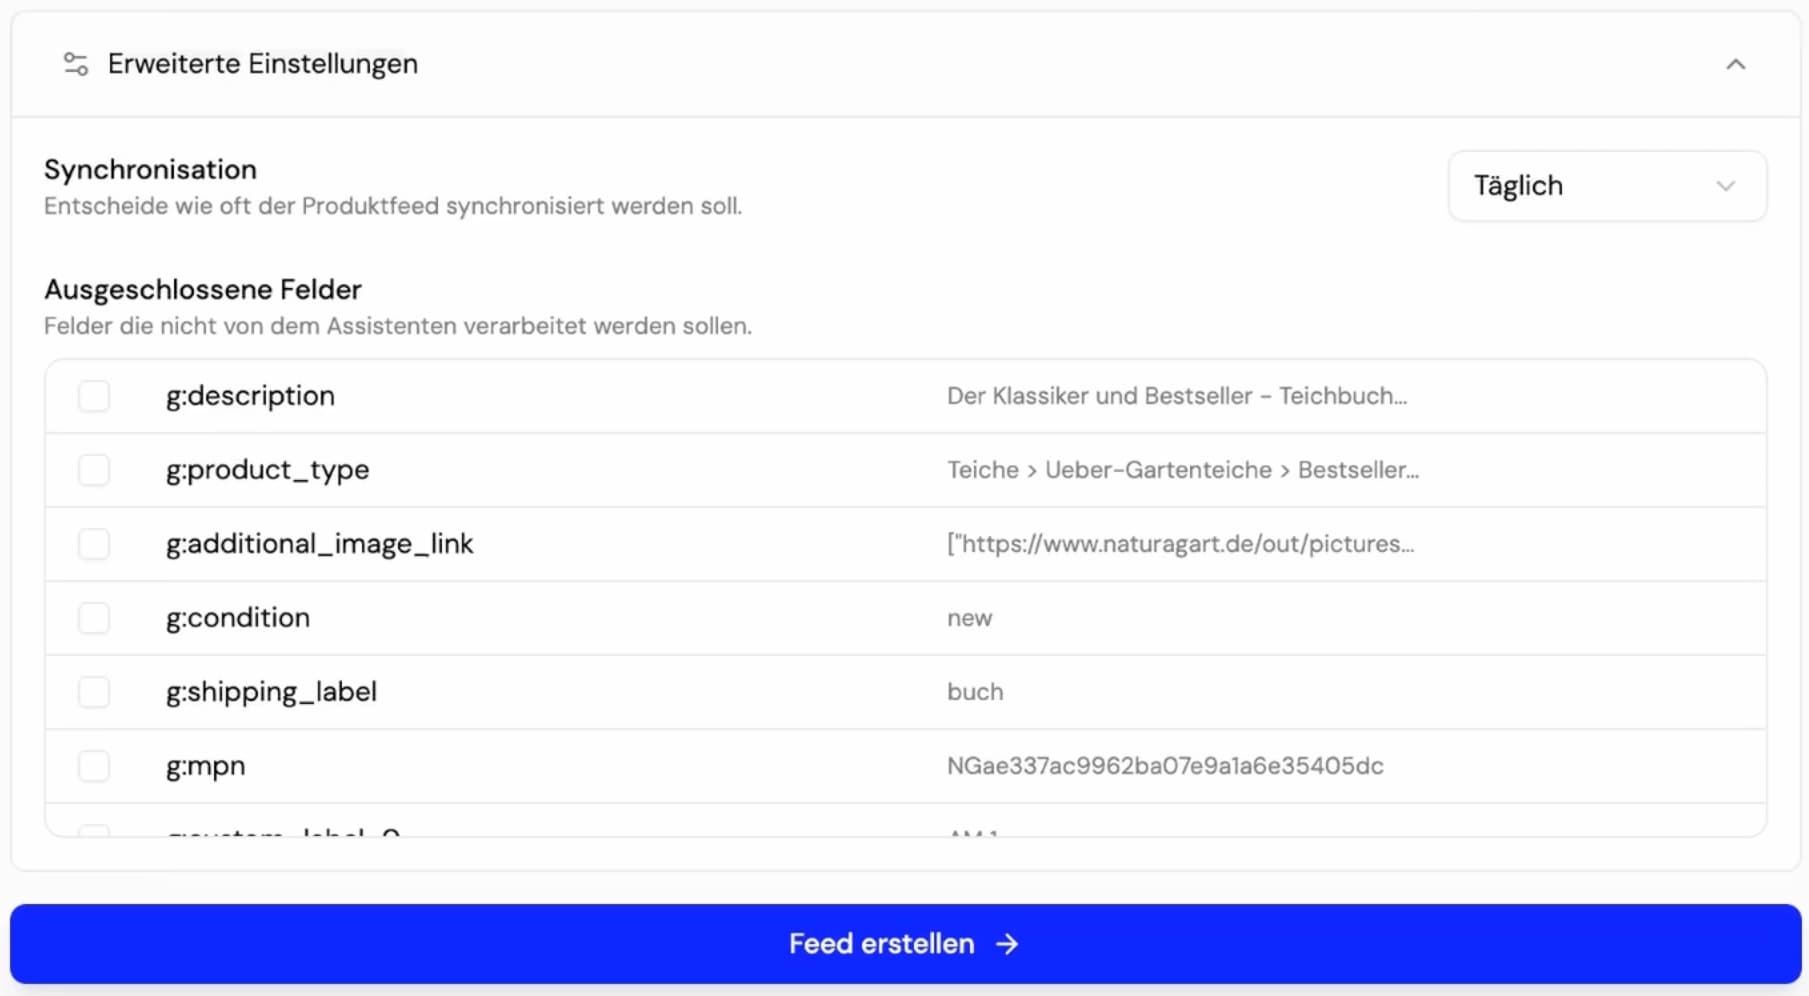Screen dimensions: 1809x996
Task: Click the chevron inside the Täglich selector
Action: 1725,186
